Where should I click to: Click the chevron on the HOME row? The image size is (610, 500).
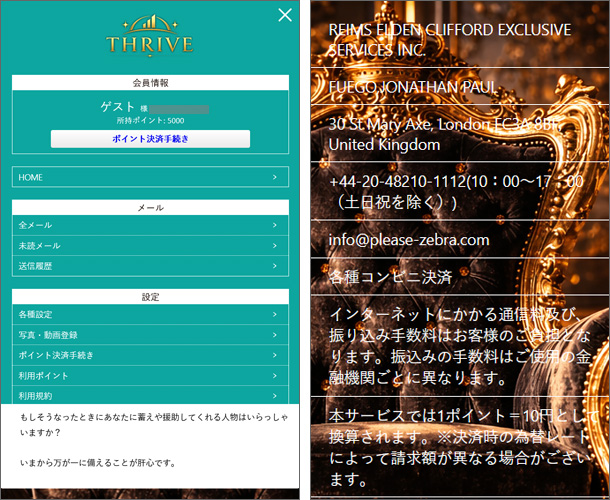275,177
